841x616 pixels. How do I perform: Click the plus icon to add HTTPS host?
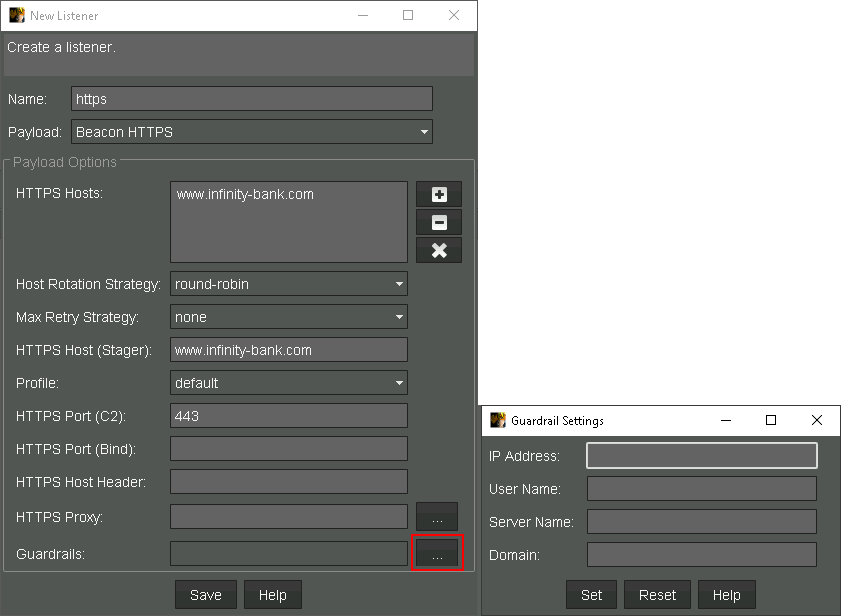click(439, 195)
